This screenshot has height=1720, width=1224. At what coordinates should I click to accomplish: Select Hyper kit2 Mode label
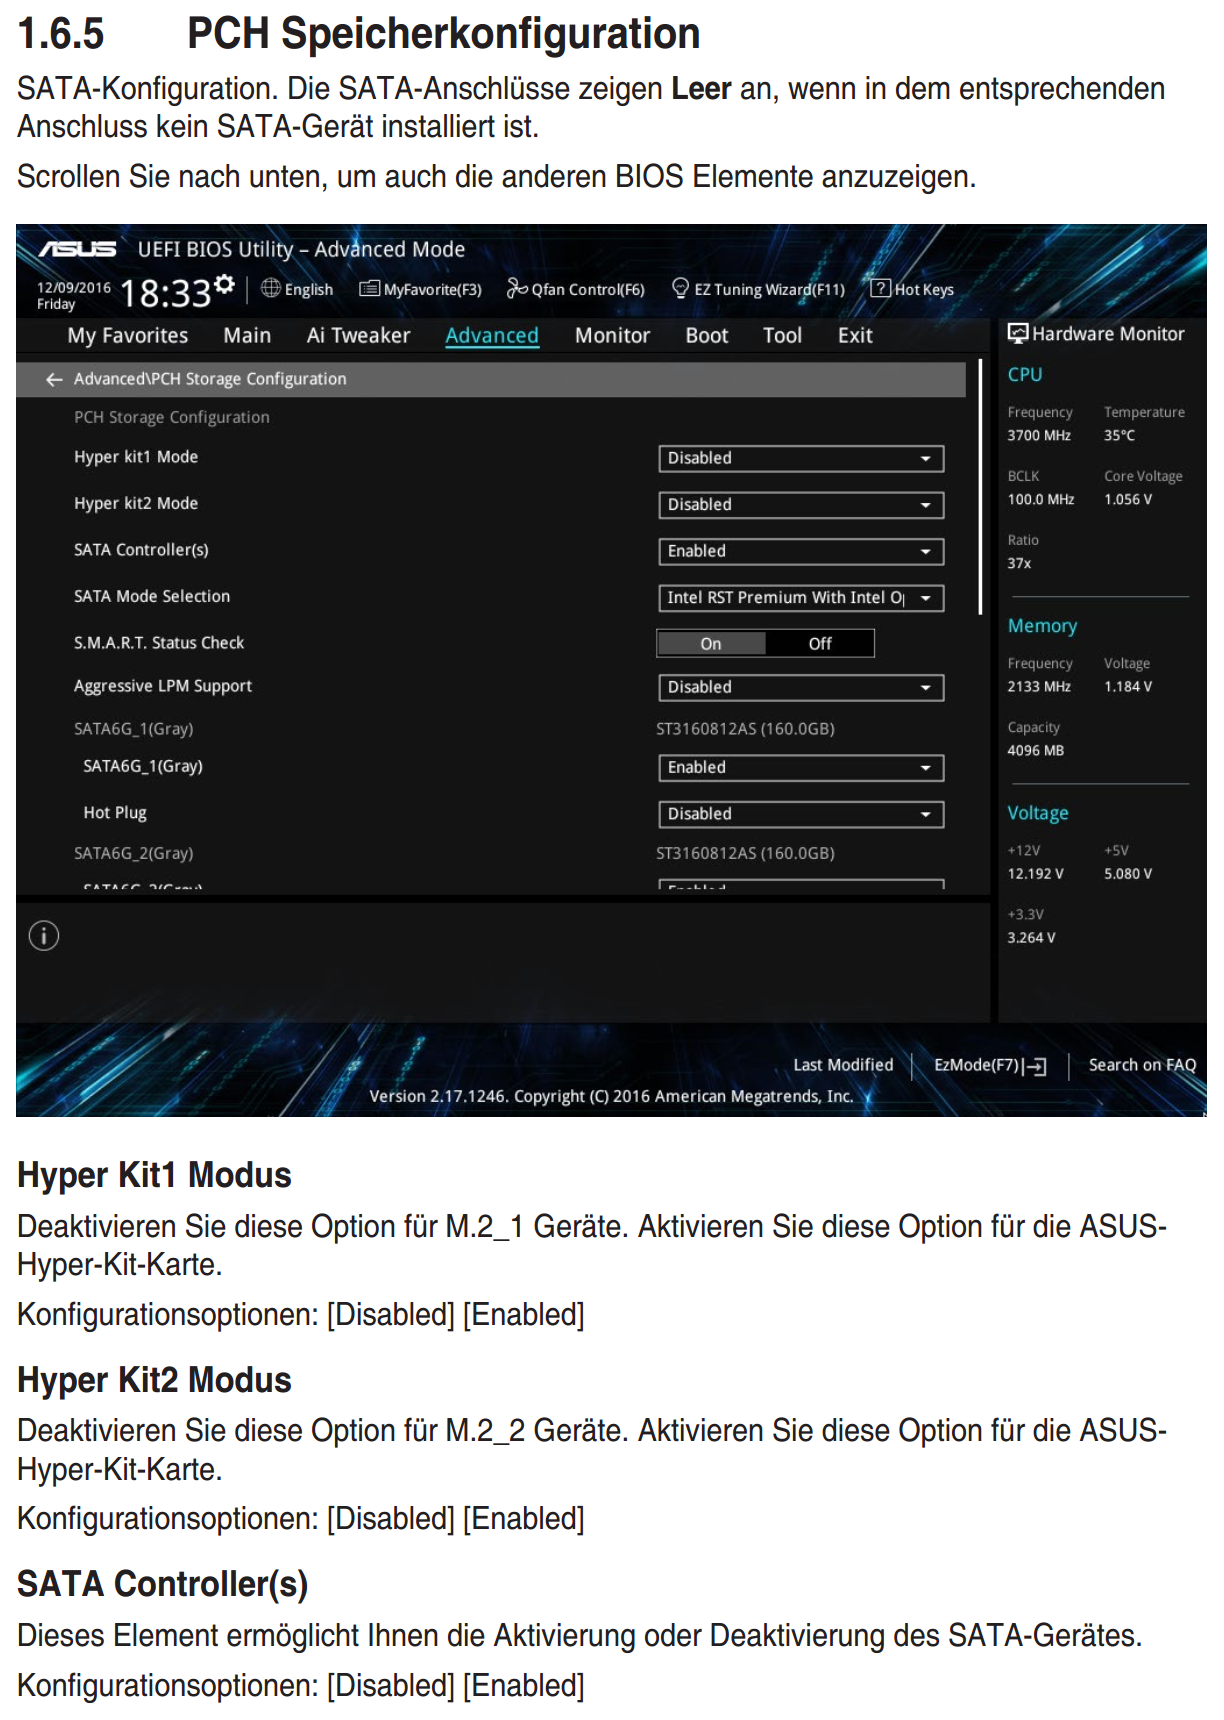click(136, 503)
